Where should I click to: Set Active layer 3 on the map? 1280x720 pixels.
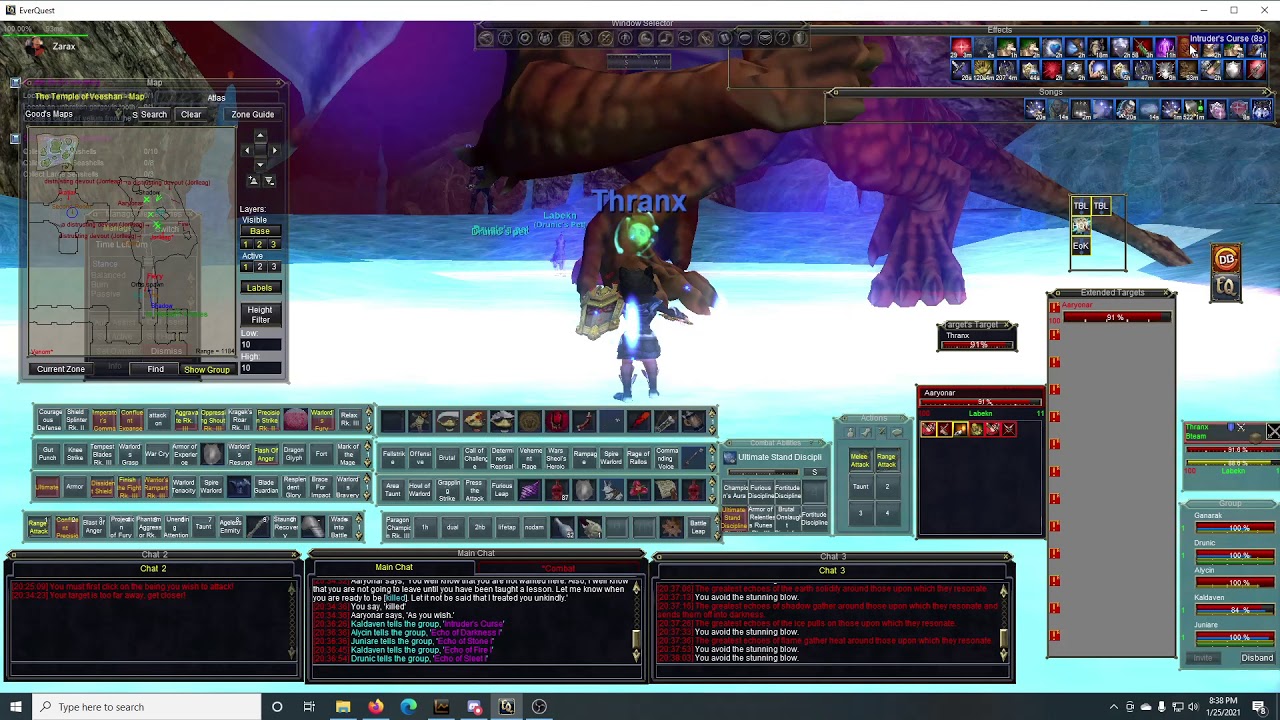[x=274, y=267]
